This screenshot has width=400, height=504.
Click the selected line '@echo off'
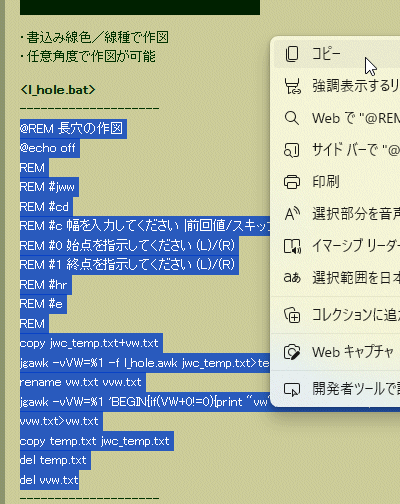(x=48, y=148)
